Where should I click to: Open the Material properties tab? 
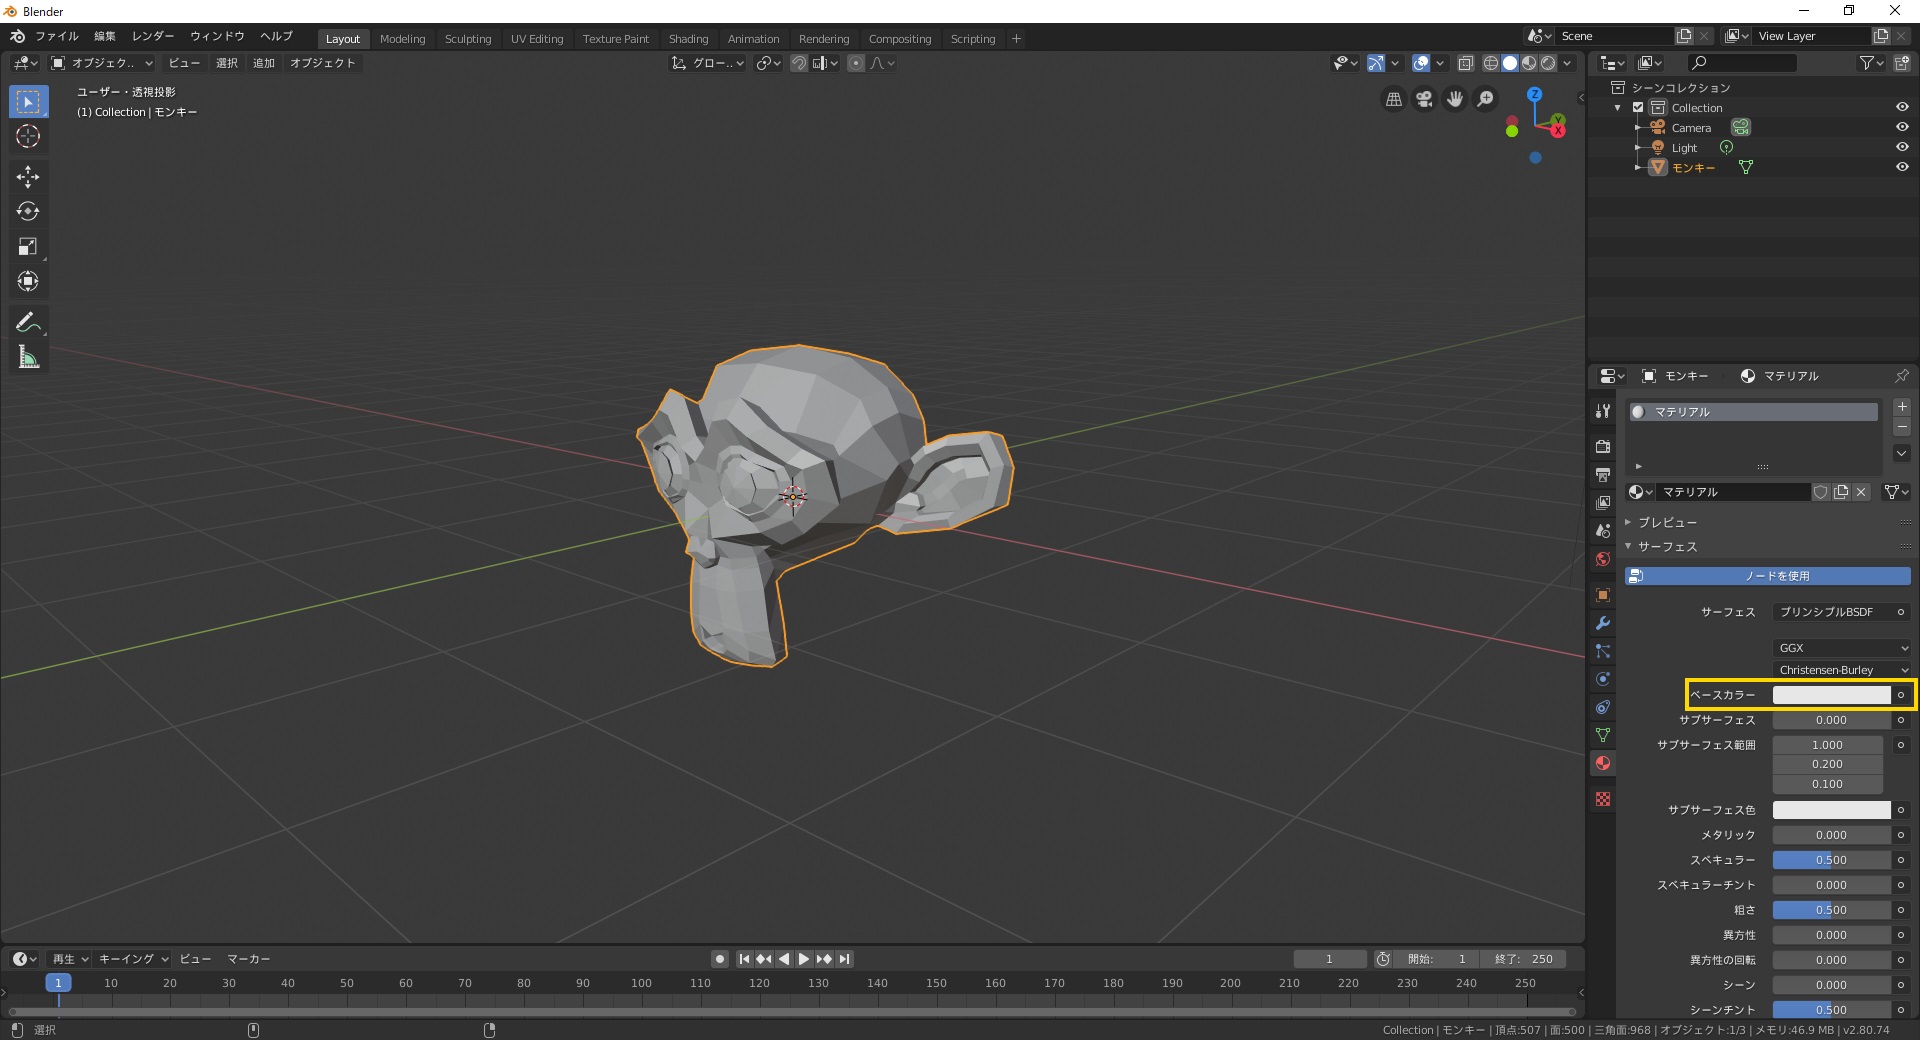pyautogui.click(x=1603, y=763)
